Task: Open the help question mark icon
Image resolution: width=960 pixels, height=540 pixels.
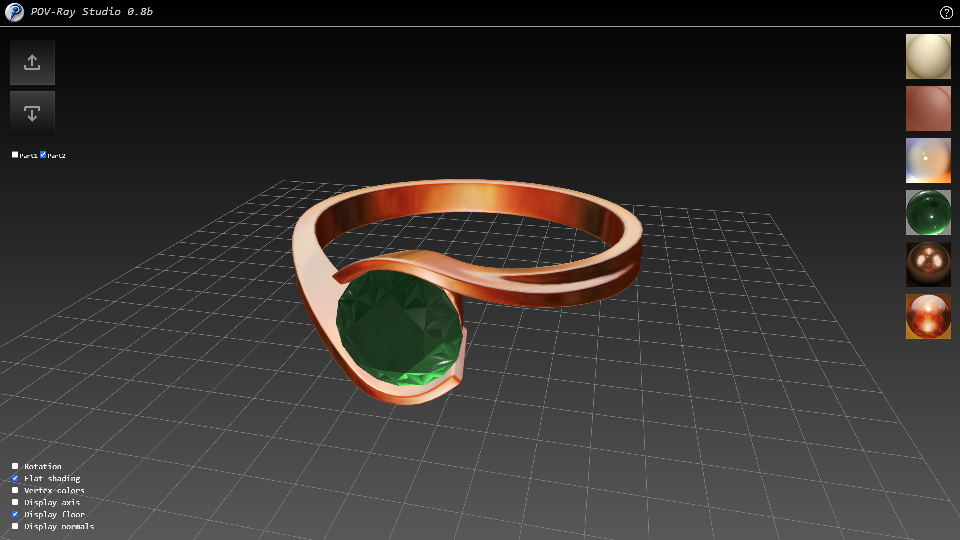Action: point(946,13)
